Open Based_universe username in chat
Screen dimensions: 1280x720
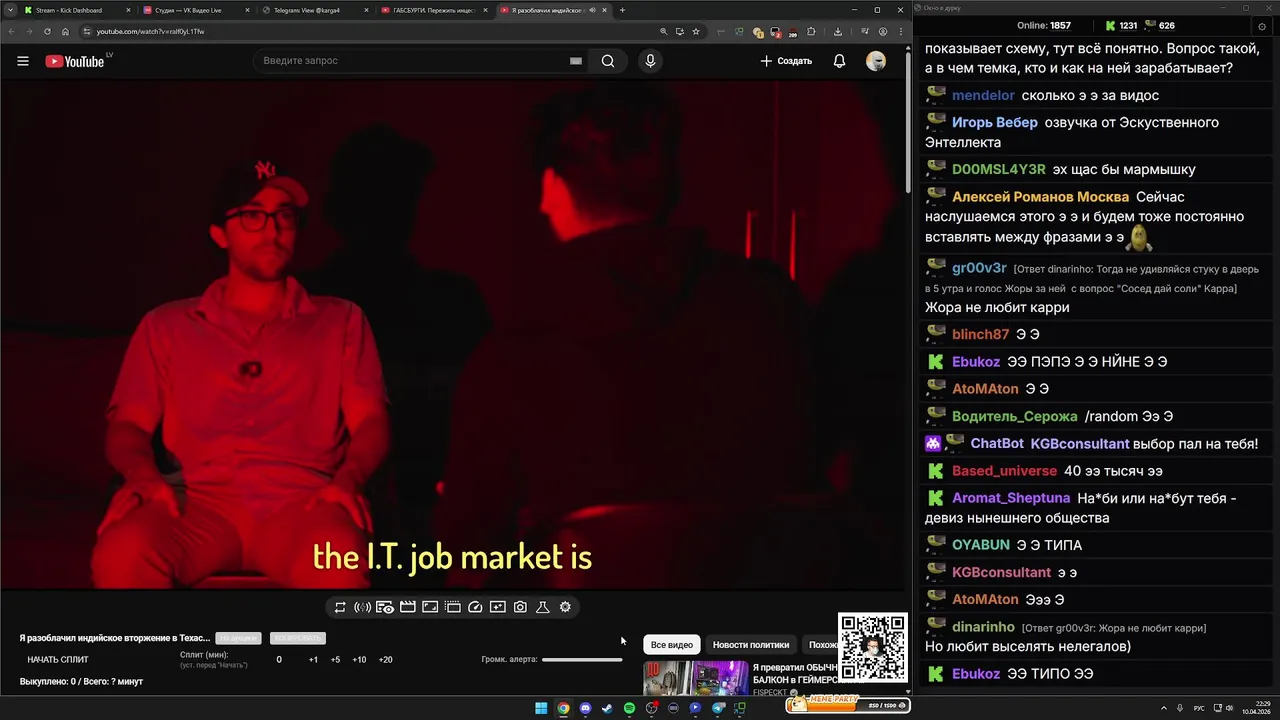(1004, 471)
